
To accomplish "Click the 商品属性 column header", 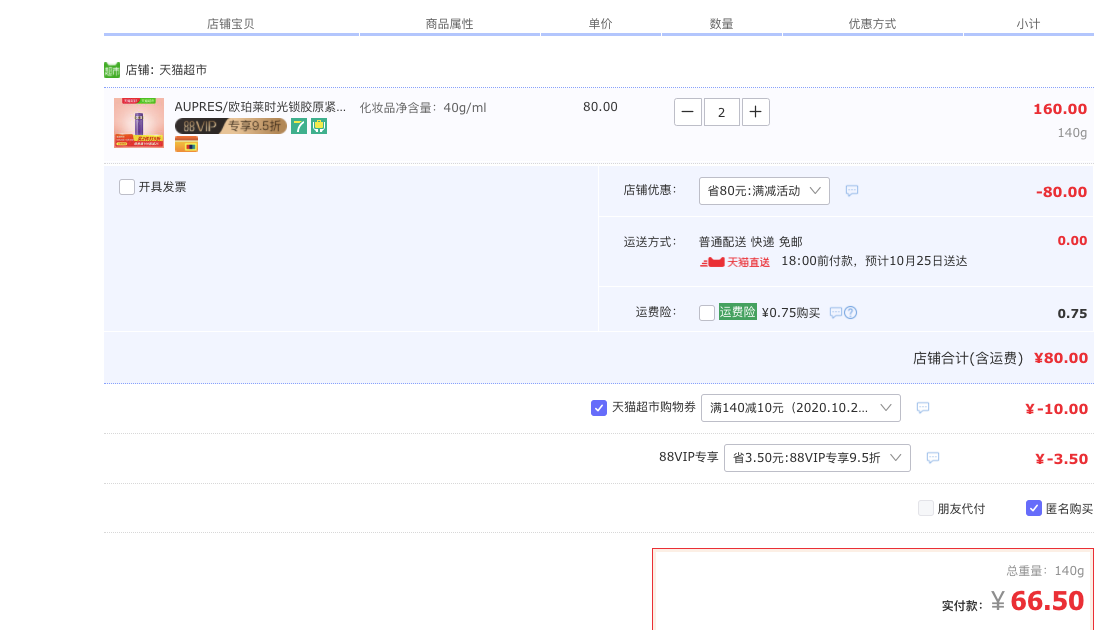I will [449, 24].
